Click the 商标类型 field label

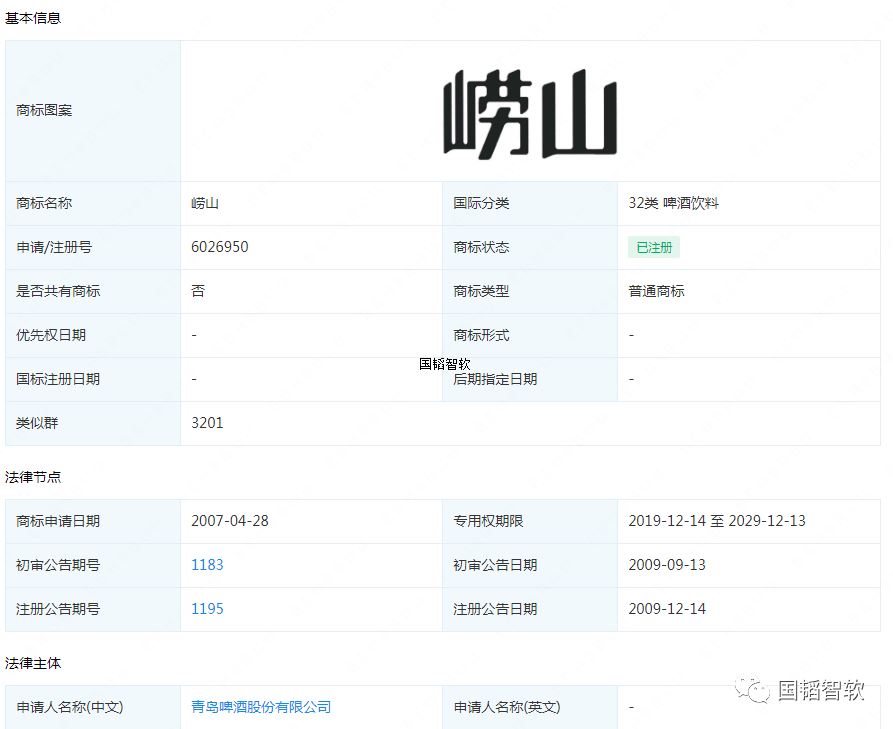pyautogui.click(x=481, y=291)
